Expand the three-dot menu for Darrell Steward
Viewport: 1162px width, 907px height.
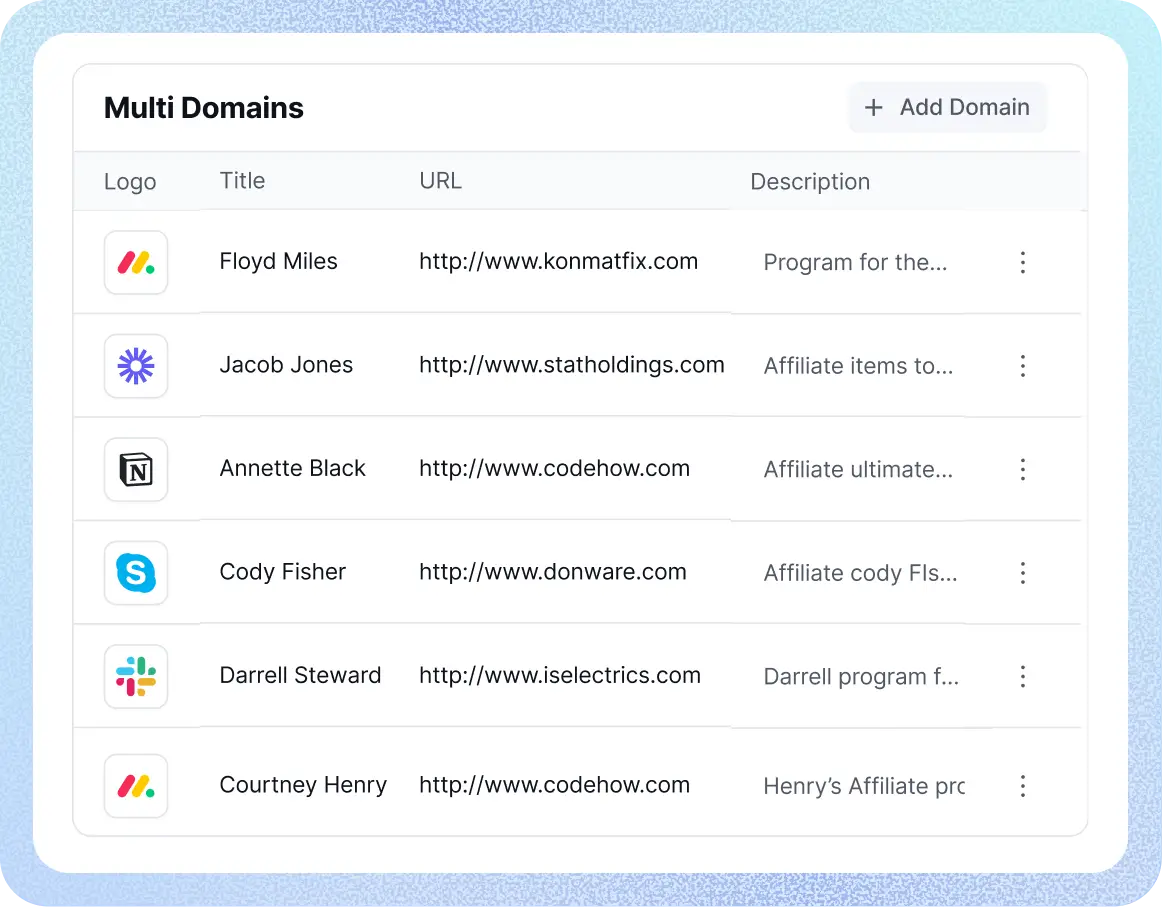pyautogui.click(x=1023, y=676)
